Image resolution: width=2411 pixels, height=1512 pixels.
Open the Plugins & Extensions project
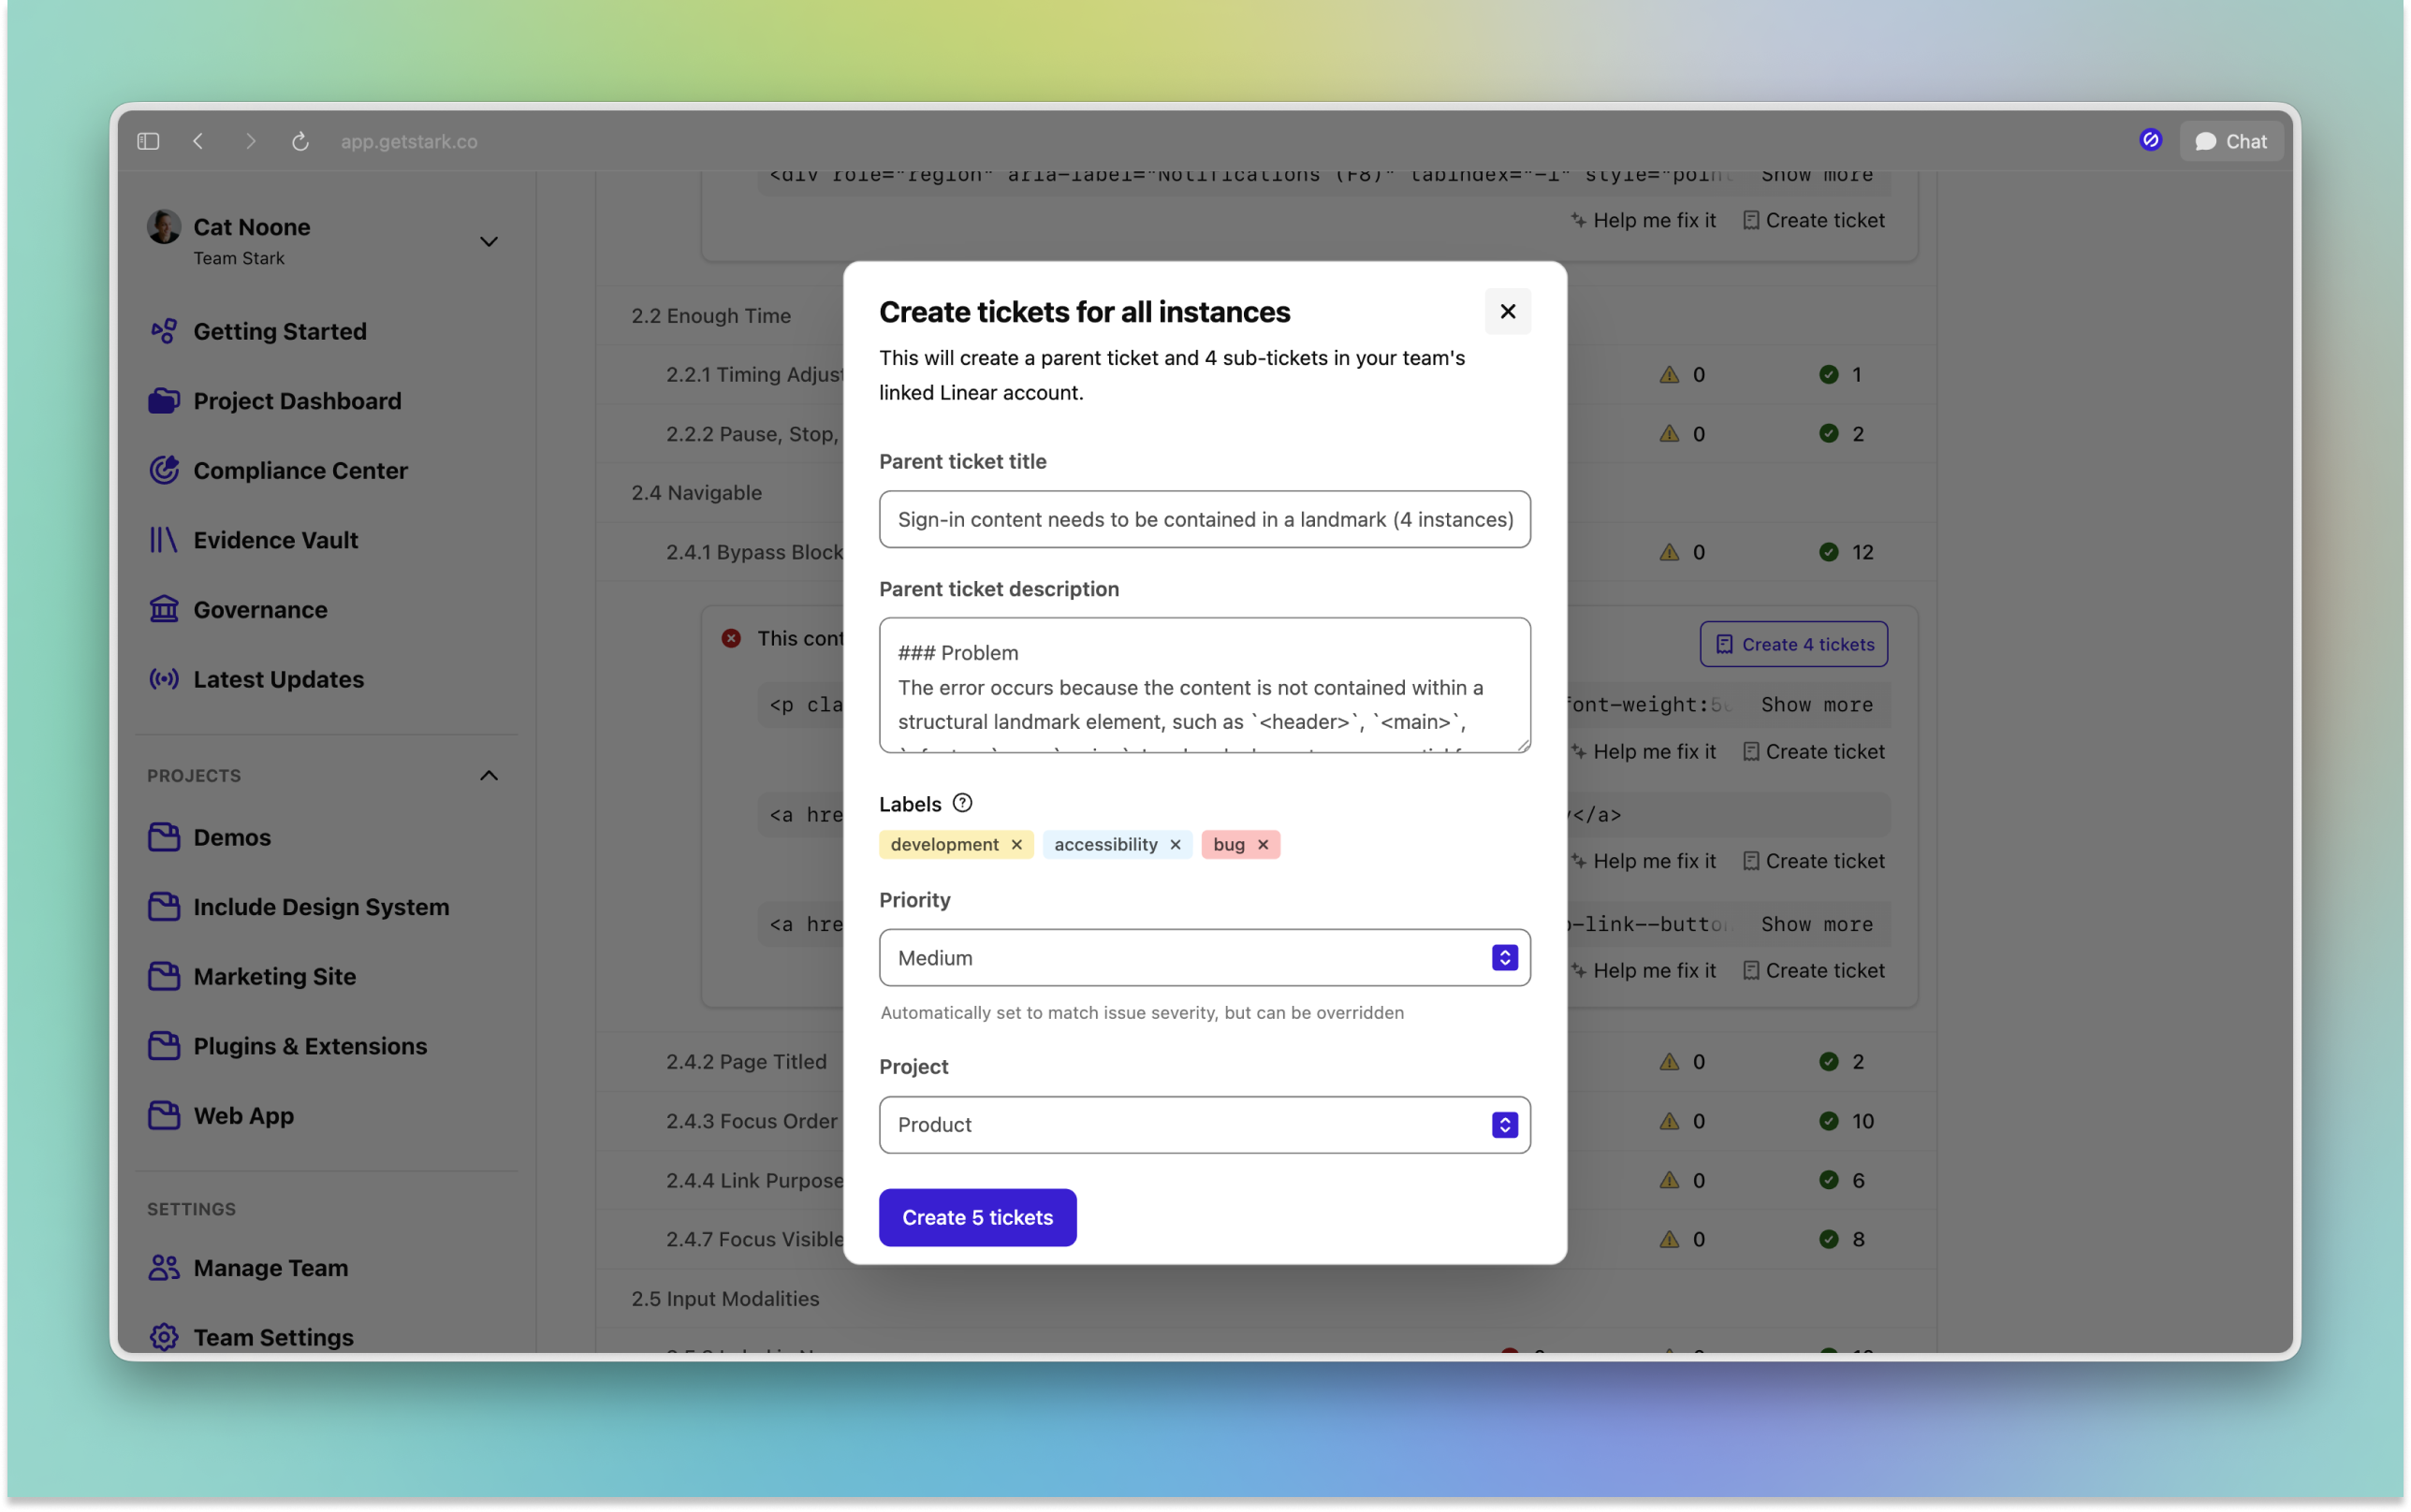pos(310,1046)
